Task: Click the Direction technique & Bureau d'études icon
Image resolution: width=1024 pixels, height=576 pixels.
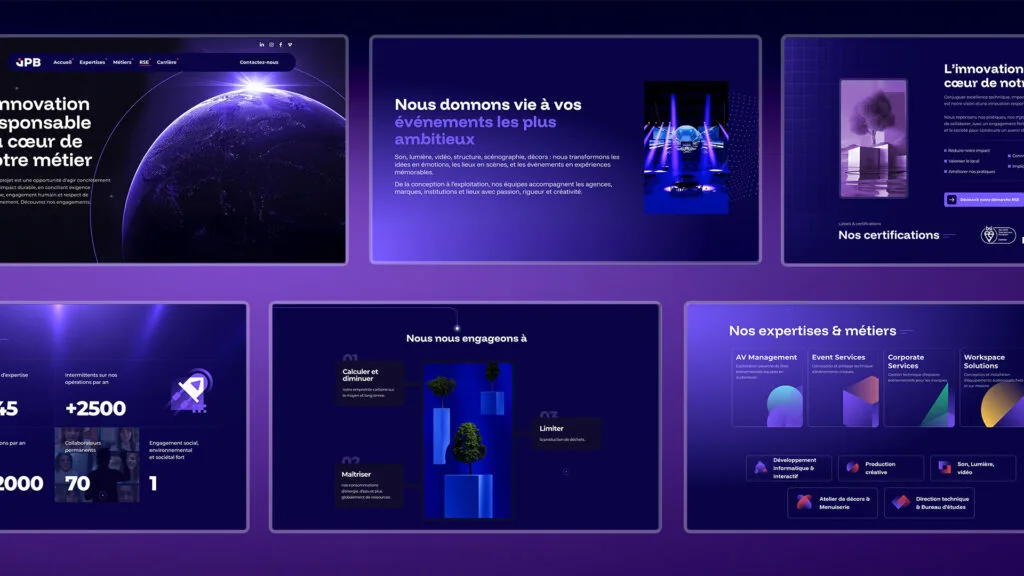Action: (901, 502)
